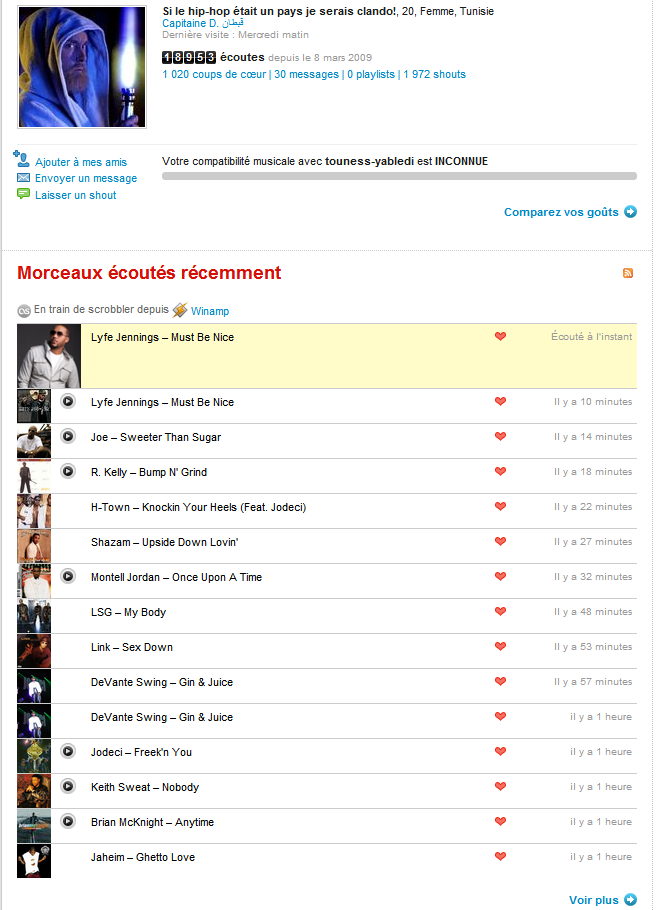
Task: Click the speech bubble icon beside Laisser un shout
Action: (23, 194)
